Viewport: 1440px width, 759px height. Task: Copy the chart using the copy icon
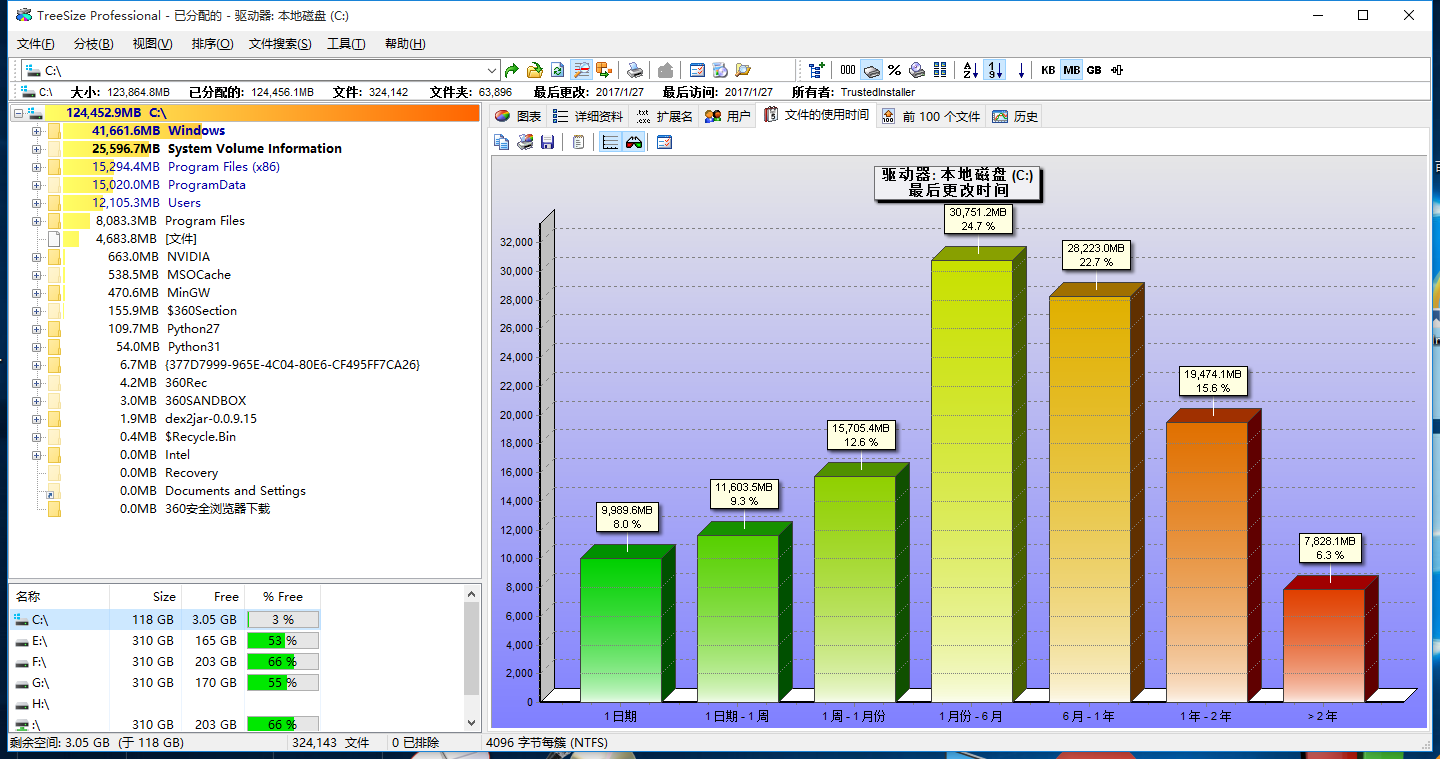click(x=502, y=143)
